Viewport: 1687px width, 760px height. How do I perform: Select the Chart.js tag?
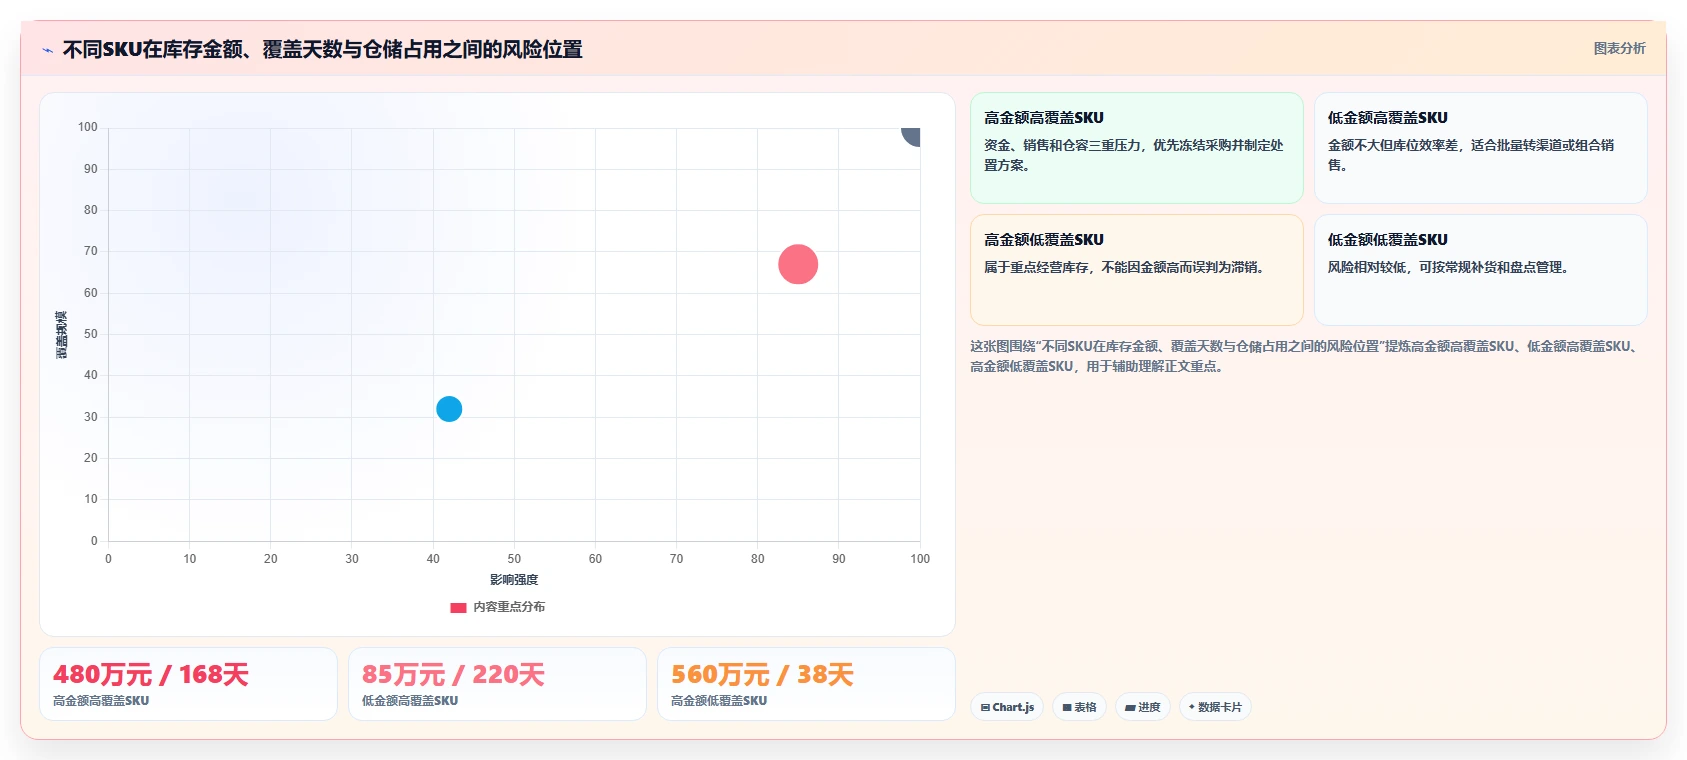click(1007, 707)
